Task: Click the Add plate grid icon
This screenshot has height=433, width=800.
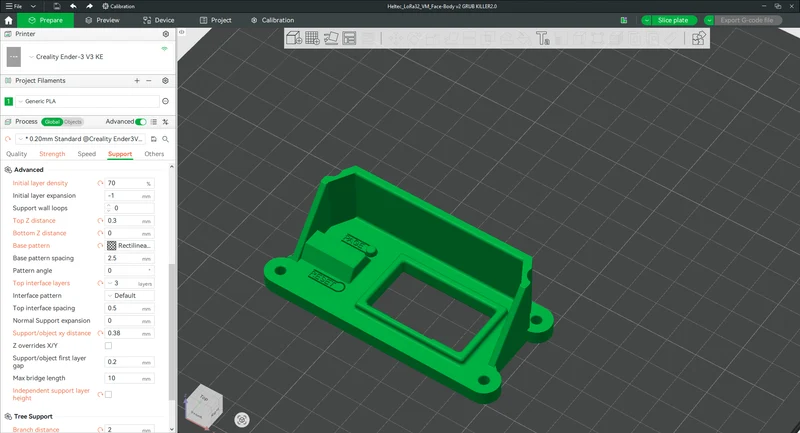Action: [312, 38]
